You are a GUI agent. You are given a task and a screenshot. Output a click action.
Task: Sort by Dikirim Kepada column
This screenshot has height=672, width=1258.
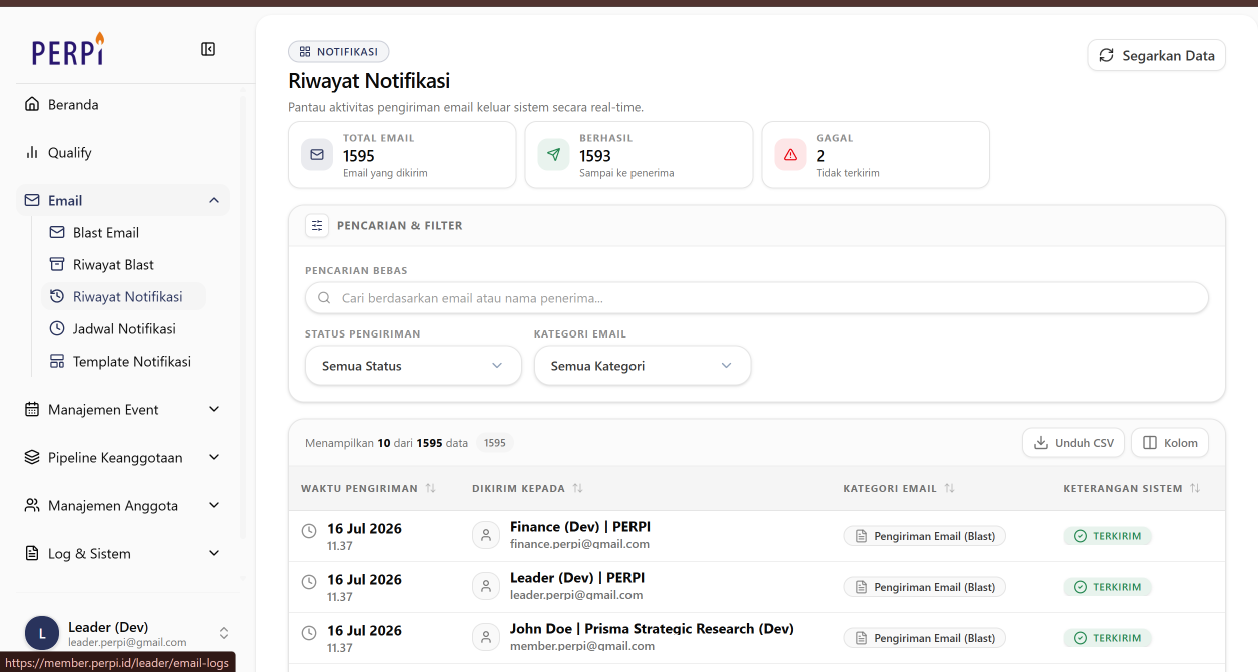[527, 488]
